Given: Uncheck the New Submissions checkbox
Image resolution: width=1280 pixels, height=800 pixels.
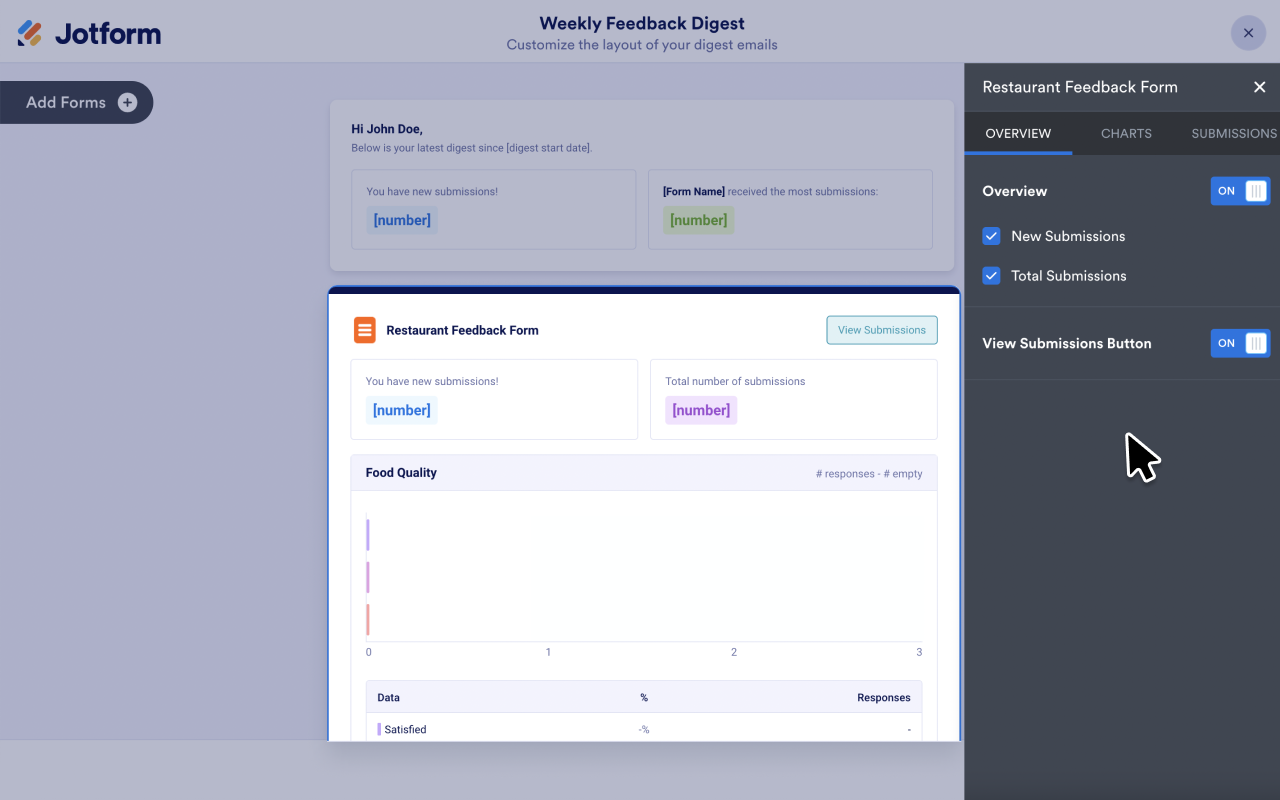Looking at the screenshot, I should click(x=991, y=236).
